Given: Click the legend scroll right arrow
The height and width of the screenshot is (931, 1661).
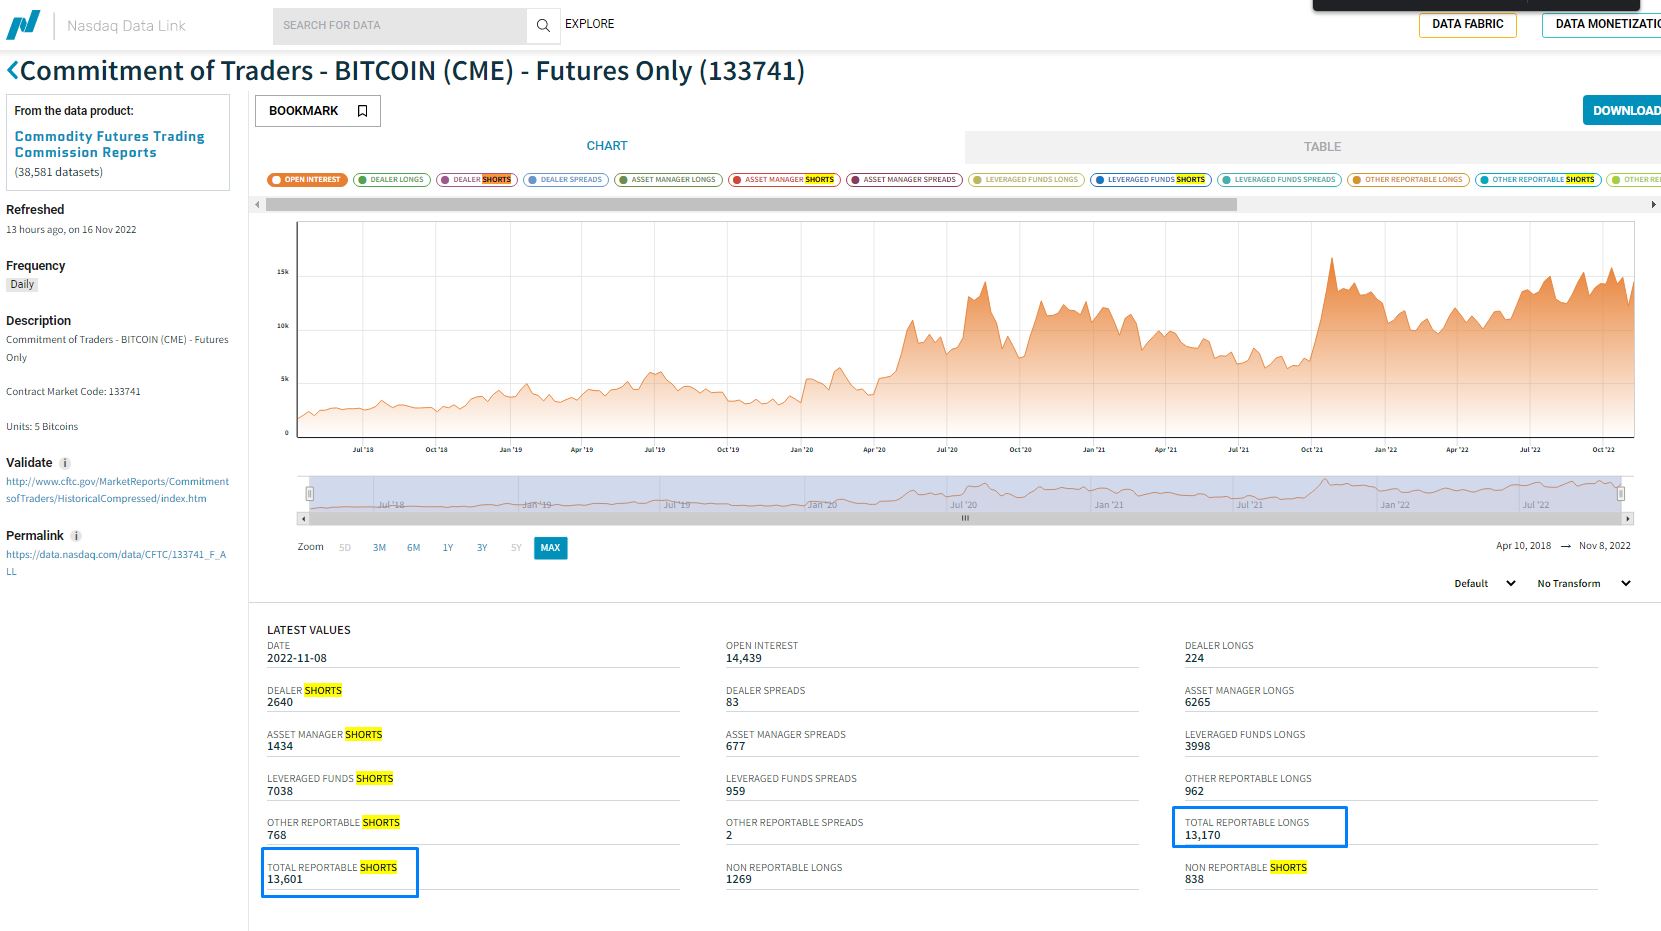Looking at the screenshot, I should coord(1653,204).
